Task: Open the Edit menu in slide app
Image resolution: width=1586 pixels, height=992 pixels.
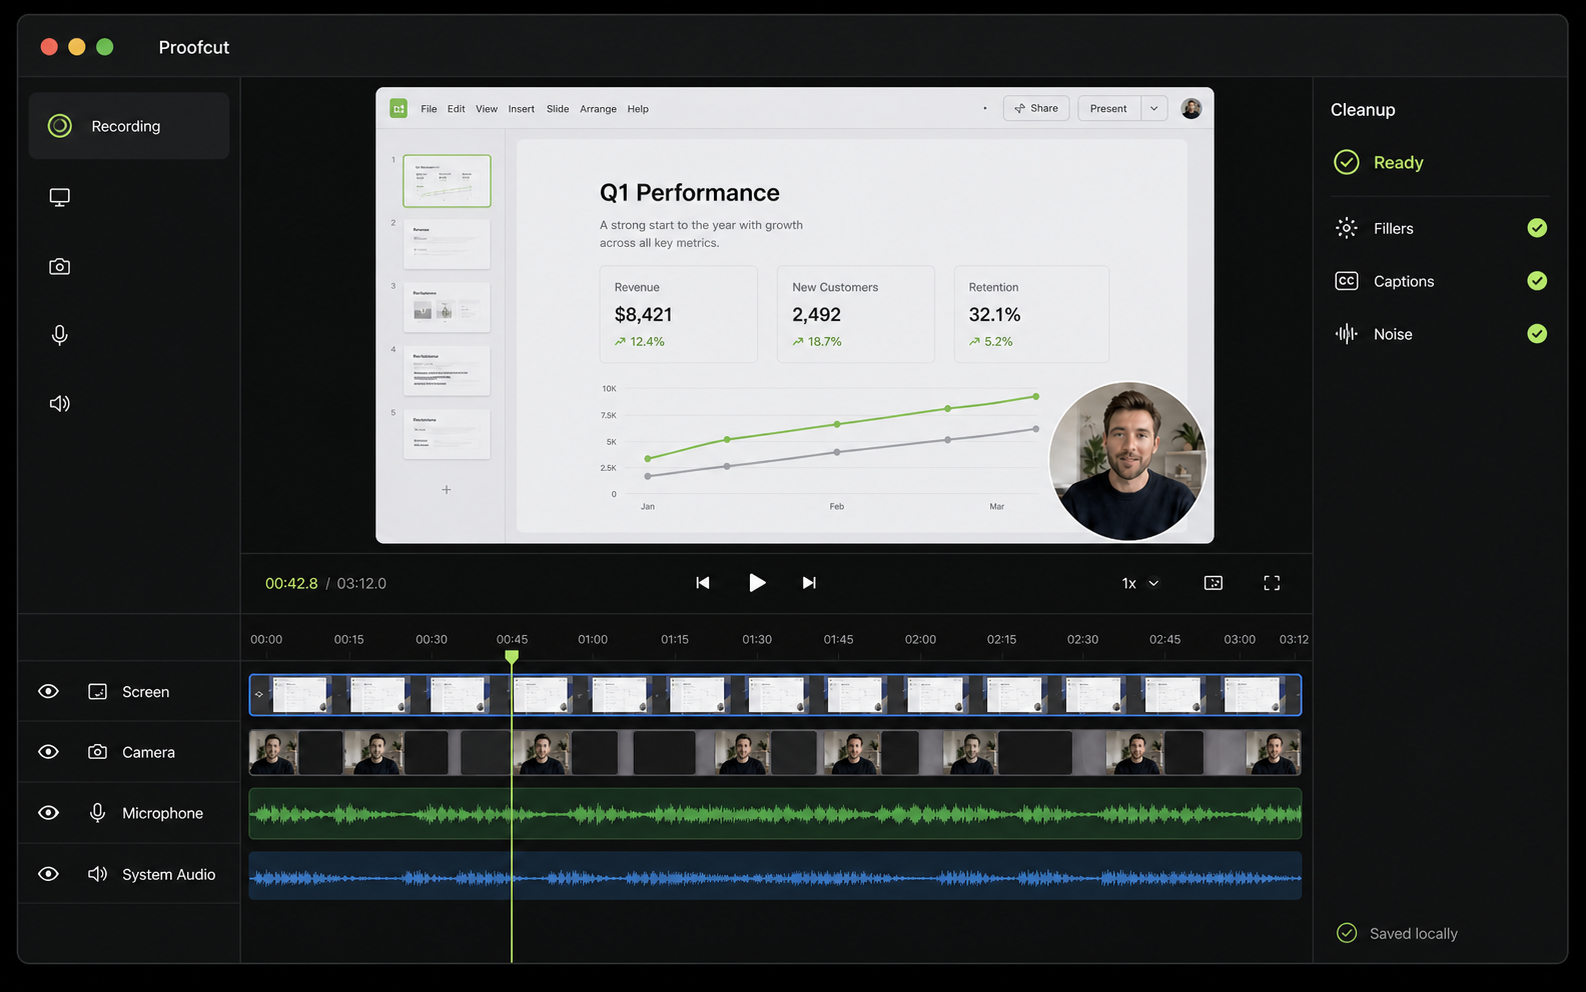Action: pos(456,109)
